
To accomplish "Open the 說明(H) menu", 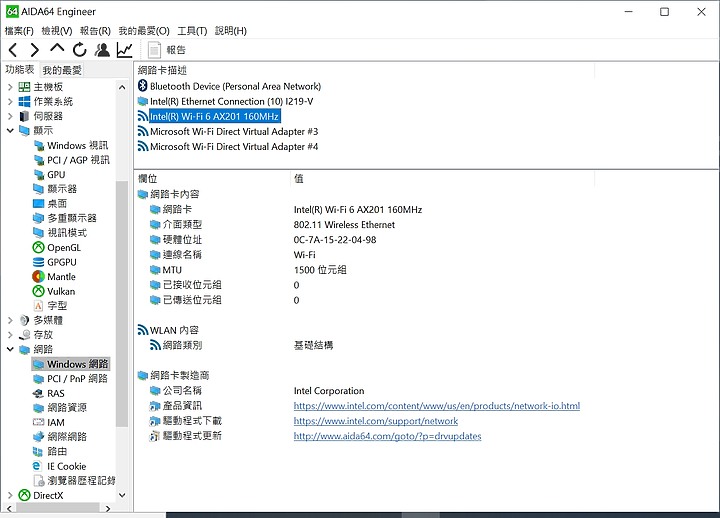I will [x=231, y=31].
